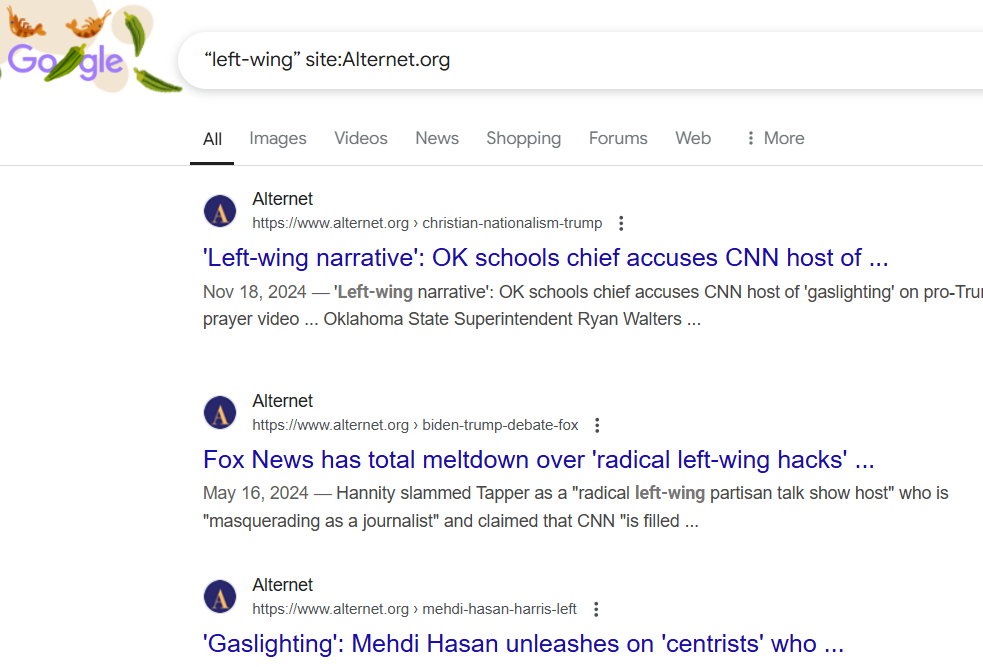Screen dimensions: 983x667
Task: Open the 'Left-wing narrative' OK schools chief article
Action: 545,258
